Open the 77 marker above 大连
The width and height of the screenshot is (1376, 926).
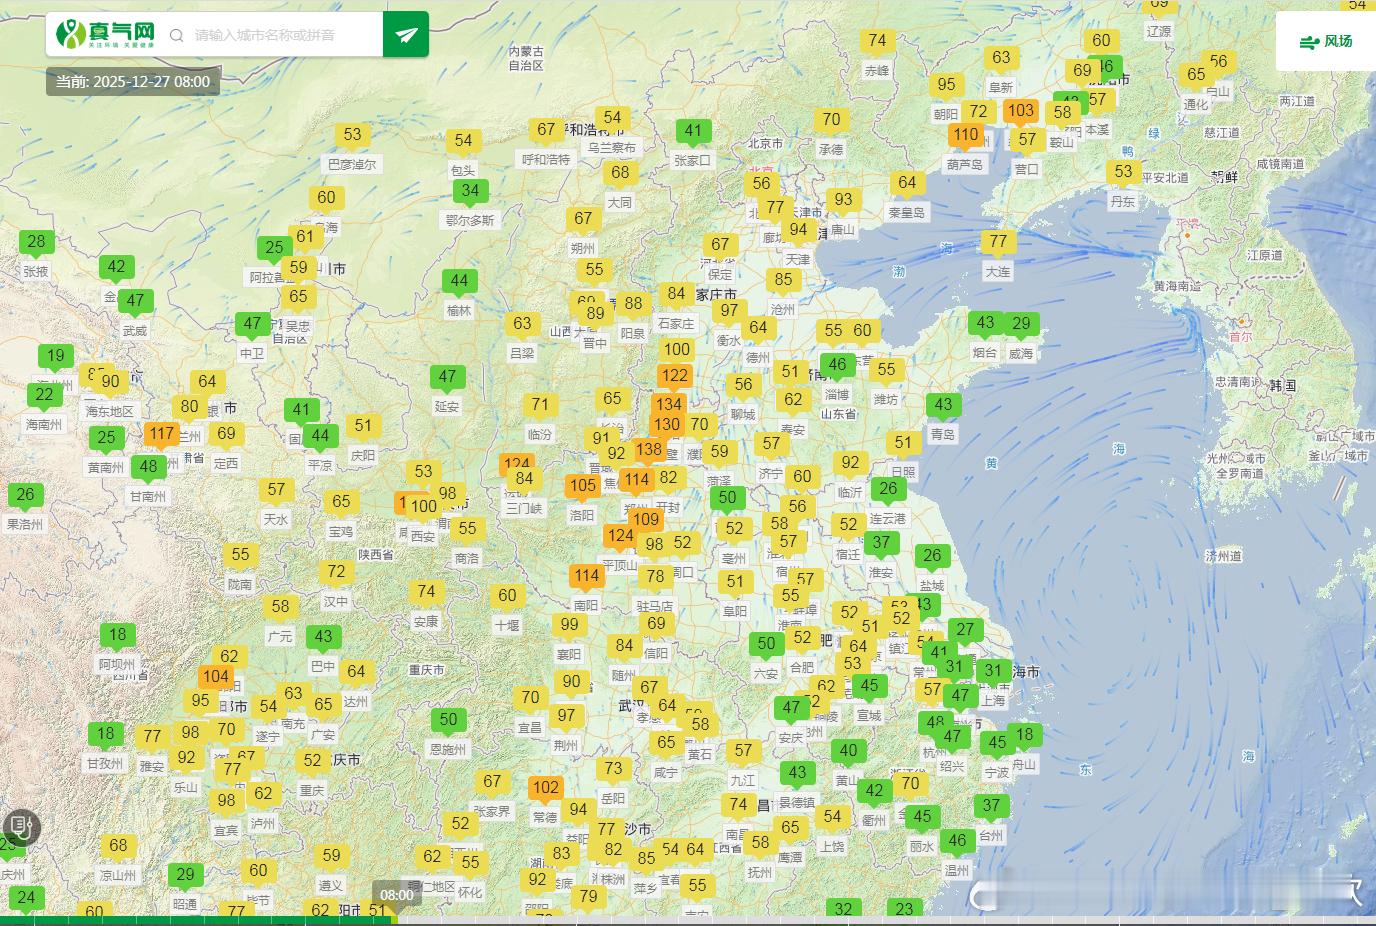click(x=998, y=243)
